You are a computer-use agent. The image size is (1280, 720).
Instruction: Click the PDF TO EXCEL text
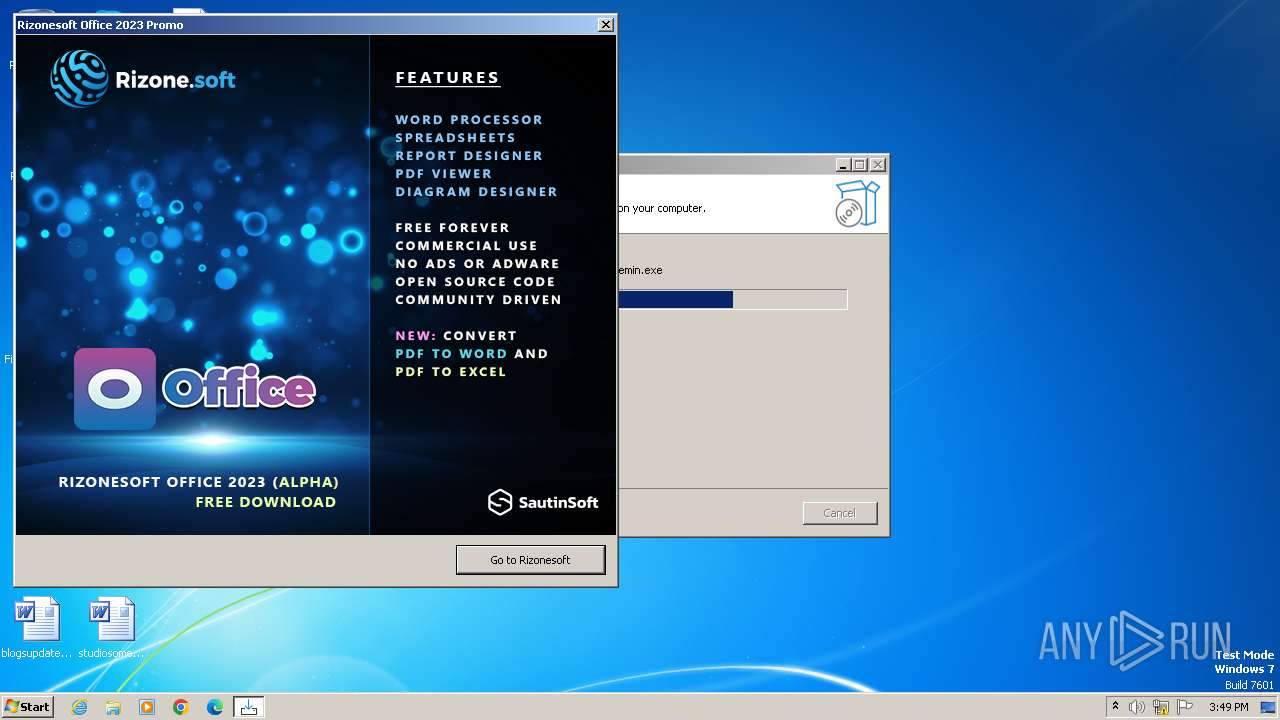click(x=451, y=371)
